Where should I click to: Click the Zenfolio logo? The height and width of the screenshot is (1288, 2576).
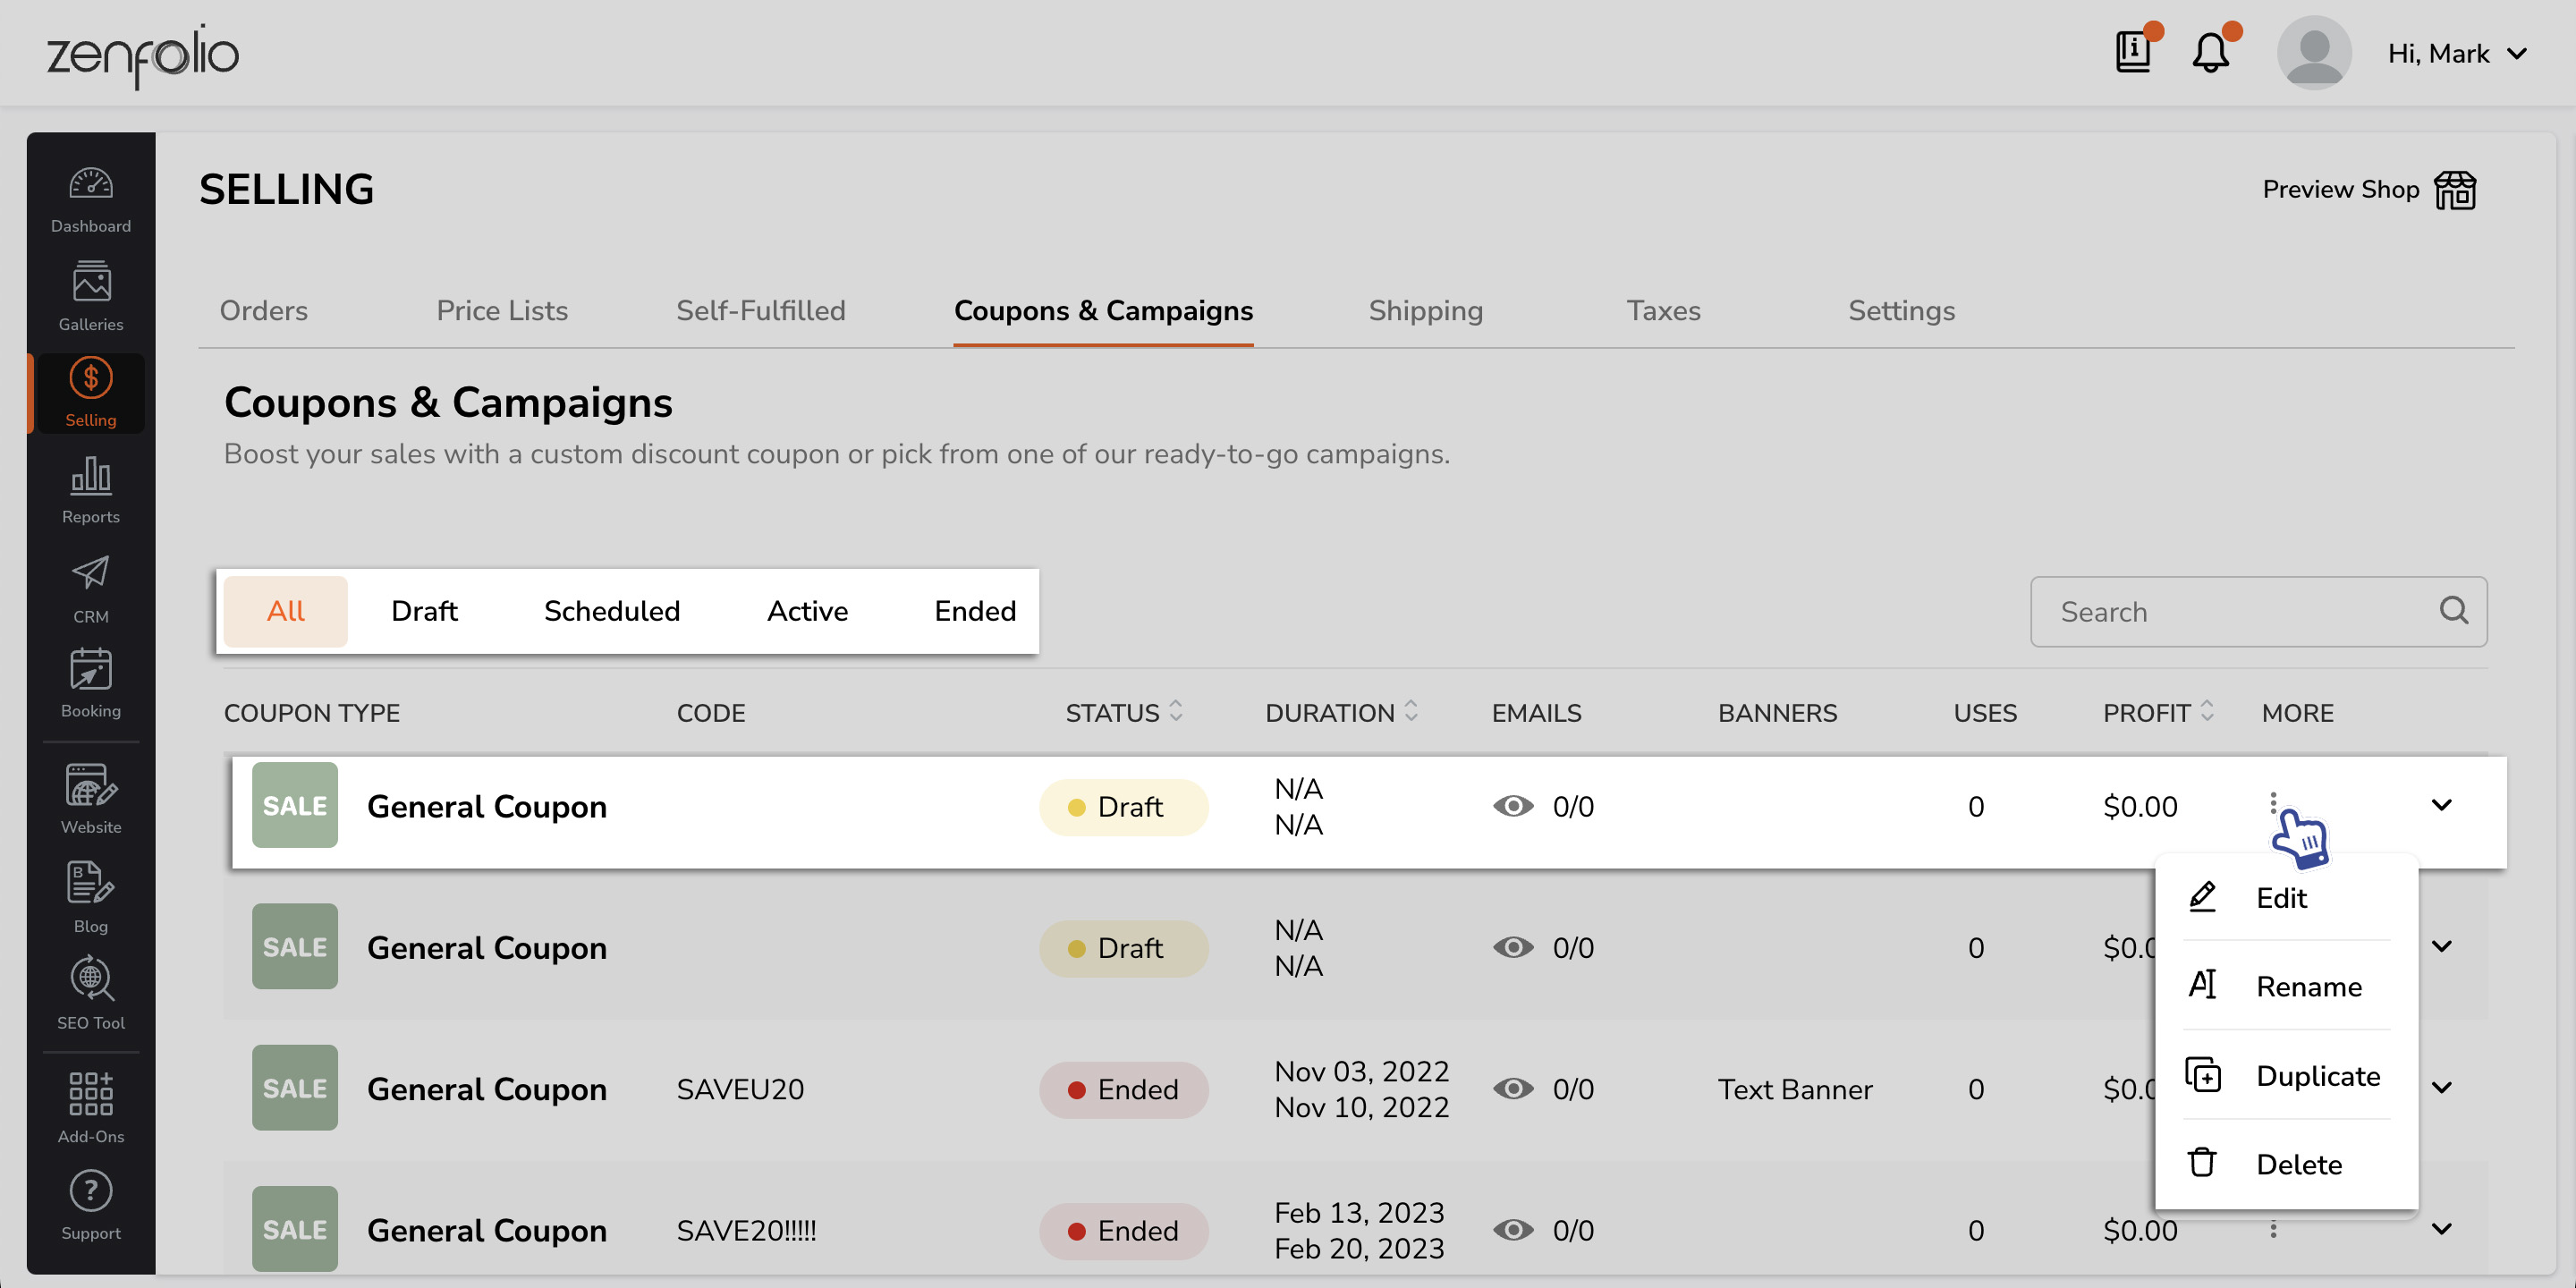coord(142,53)
